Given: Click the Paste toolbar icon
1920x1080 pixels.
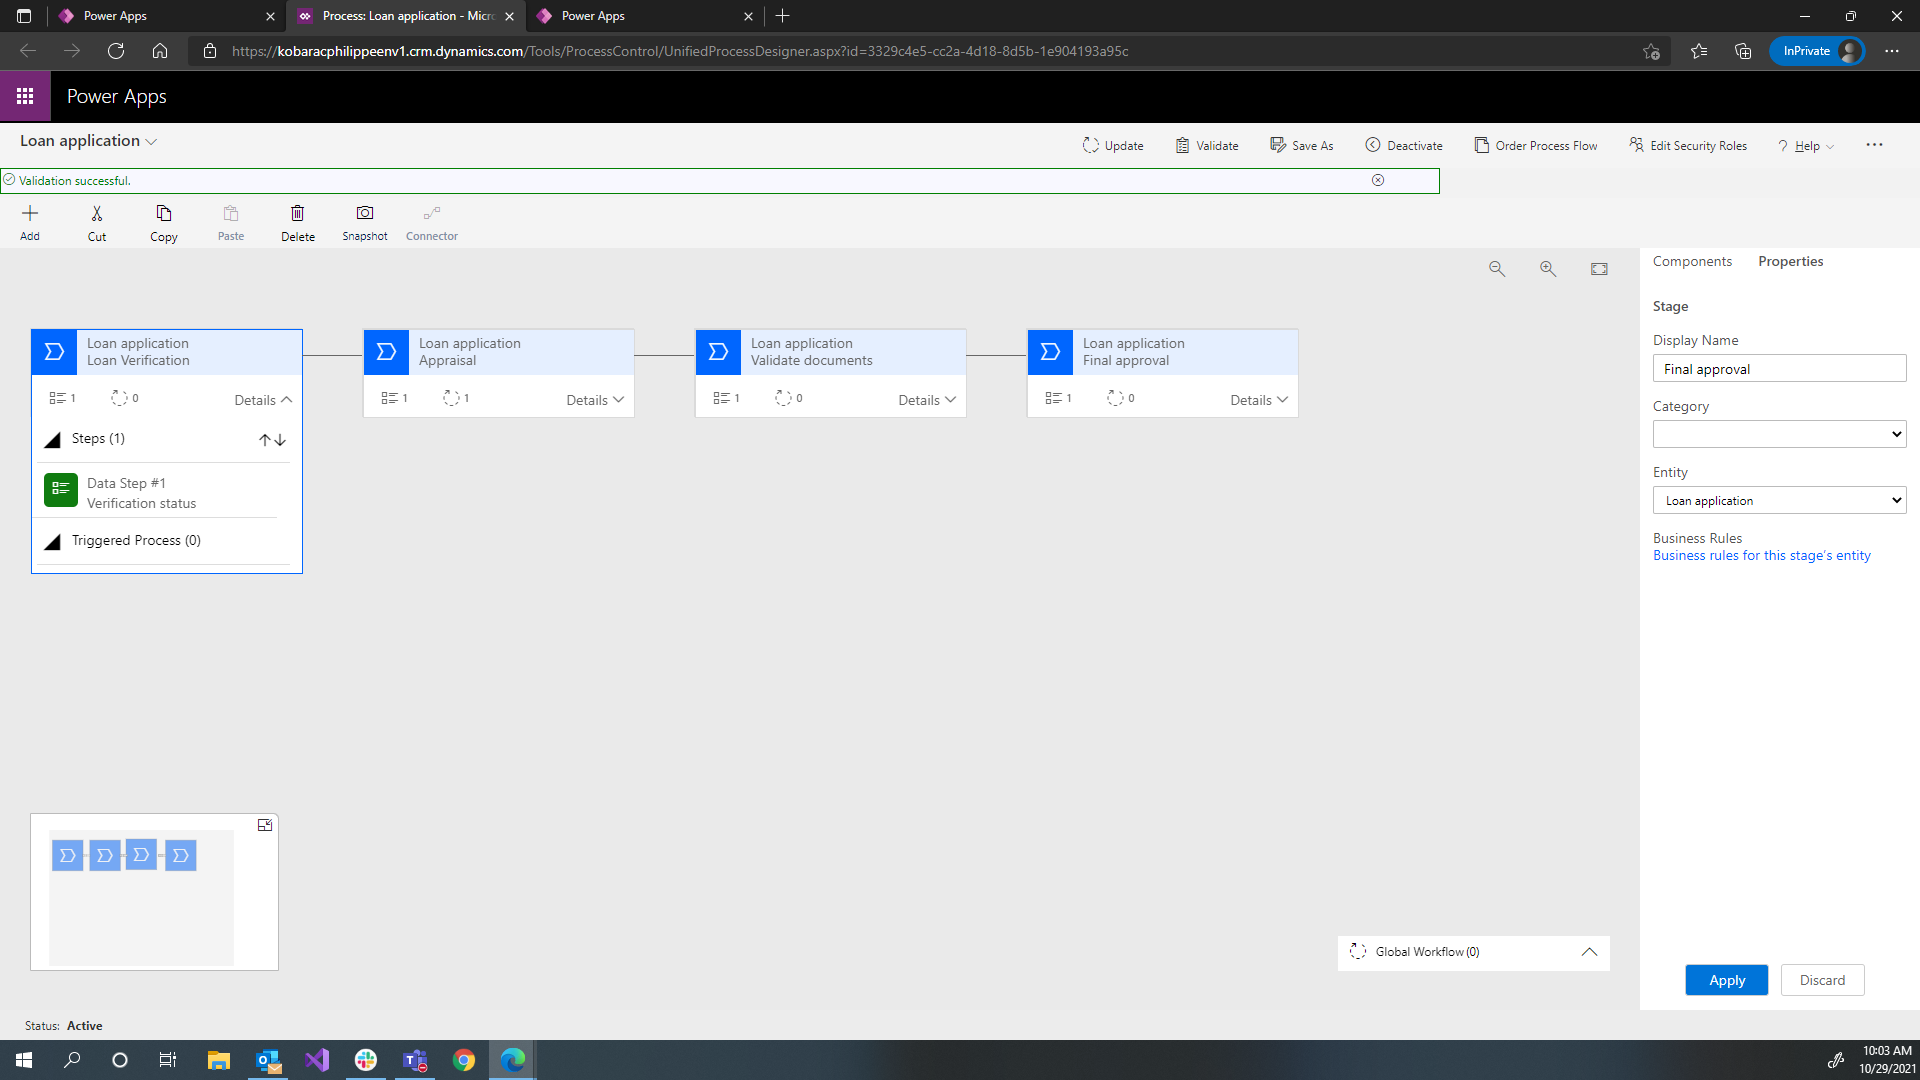Looking at the screenshot, I should [231, 222].
